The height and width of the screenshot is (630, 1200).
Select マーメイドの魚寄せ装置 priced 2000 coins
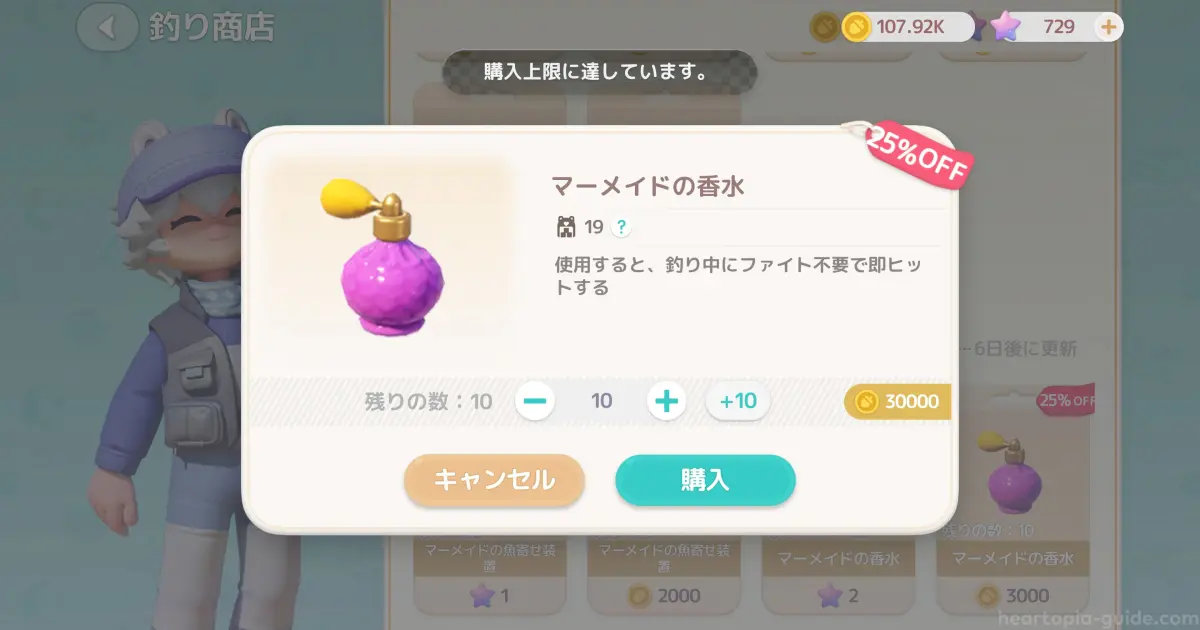coord(664,575)
